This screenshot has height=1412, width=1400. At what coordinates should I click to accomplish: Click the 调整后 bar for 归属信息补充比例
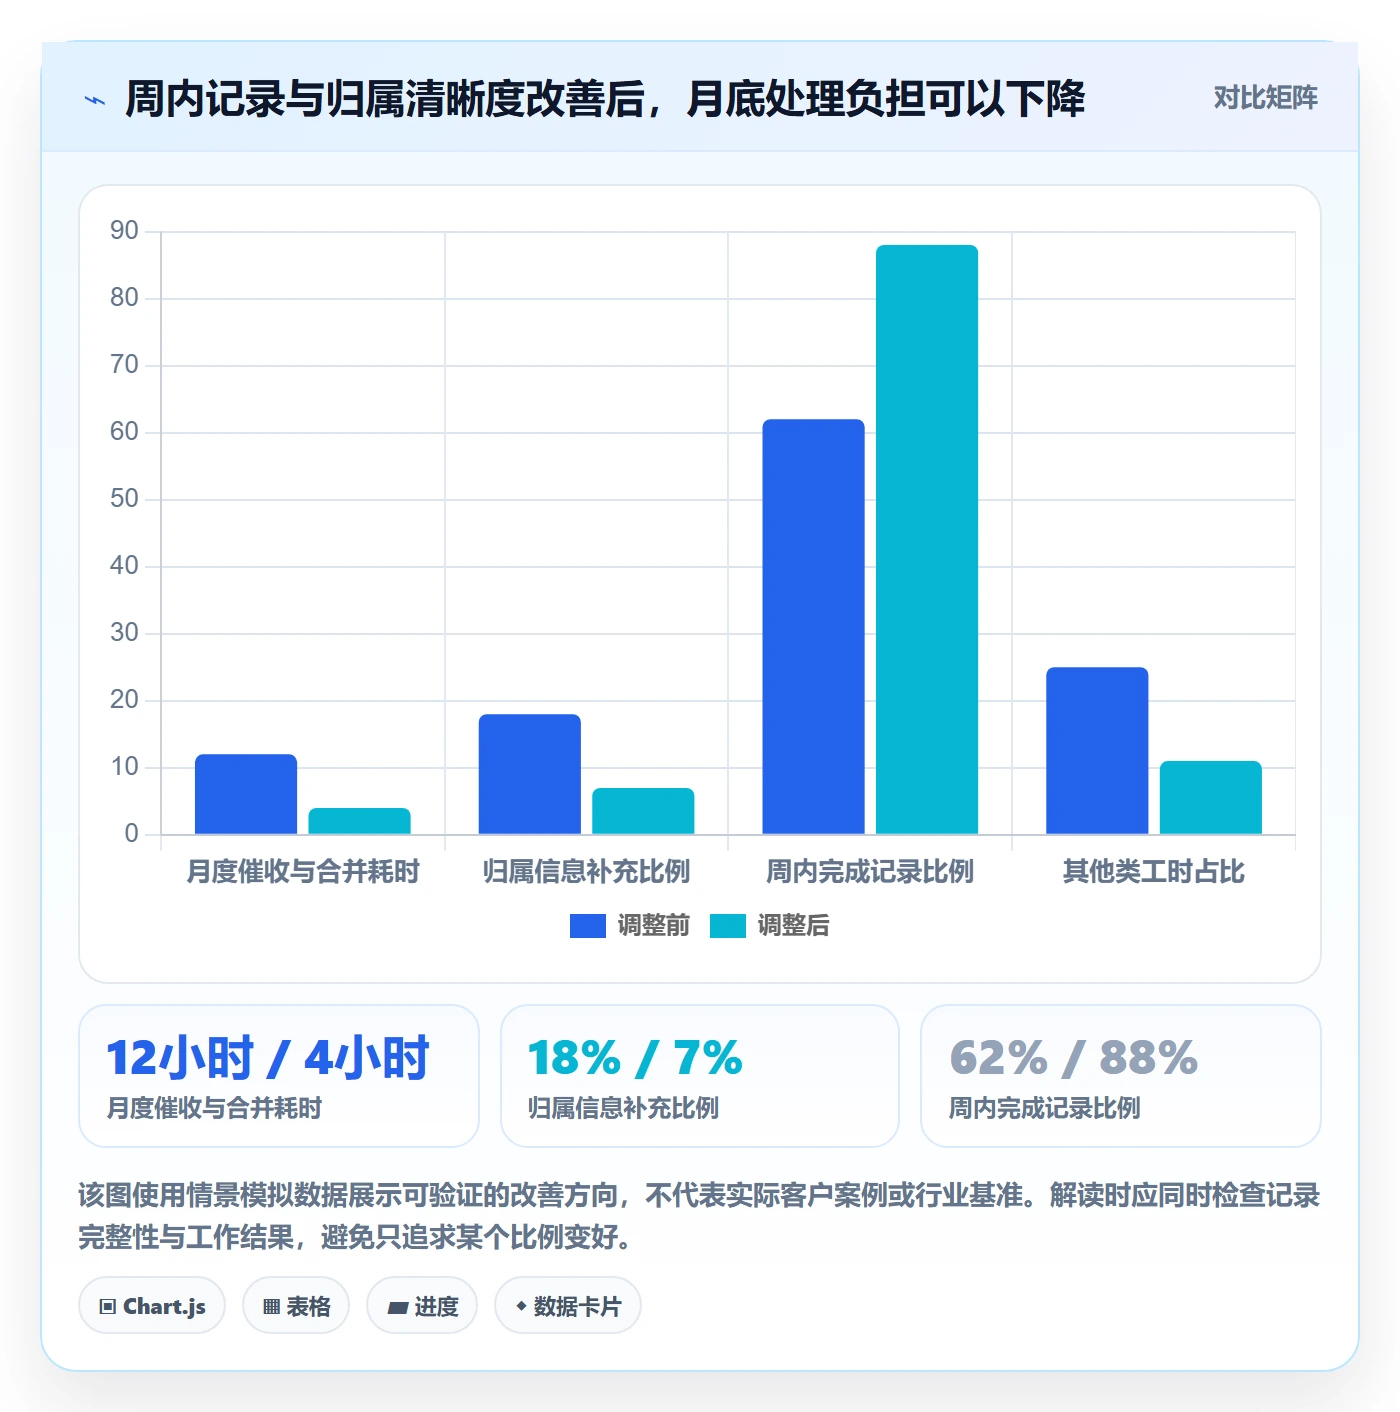pos(643,811)
